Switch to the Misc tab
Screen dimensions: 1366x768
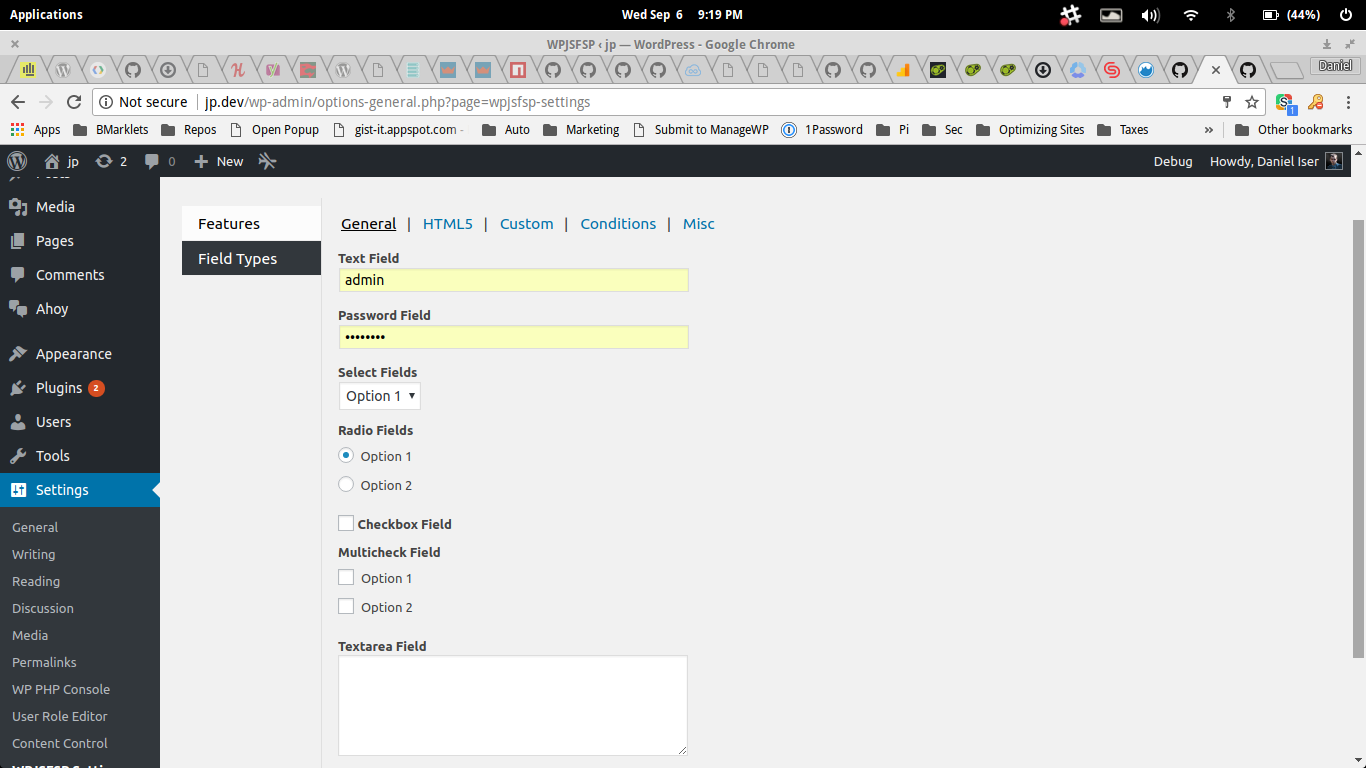point(699,224)
